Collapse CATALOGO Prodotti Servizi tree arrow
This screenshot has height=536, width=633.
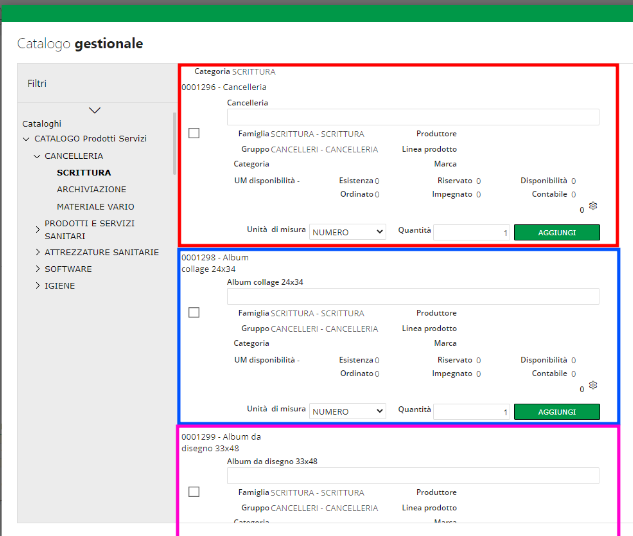[x=26, y=140]
